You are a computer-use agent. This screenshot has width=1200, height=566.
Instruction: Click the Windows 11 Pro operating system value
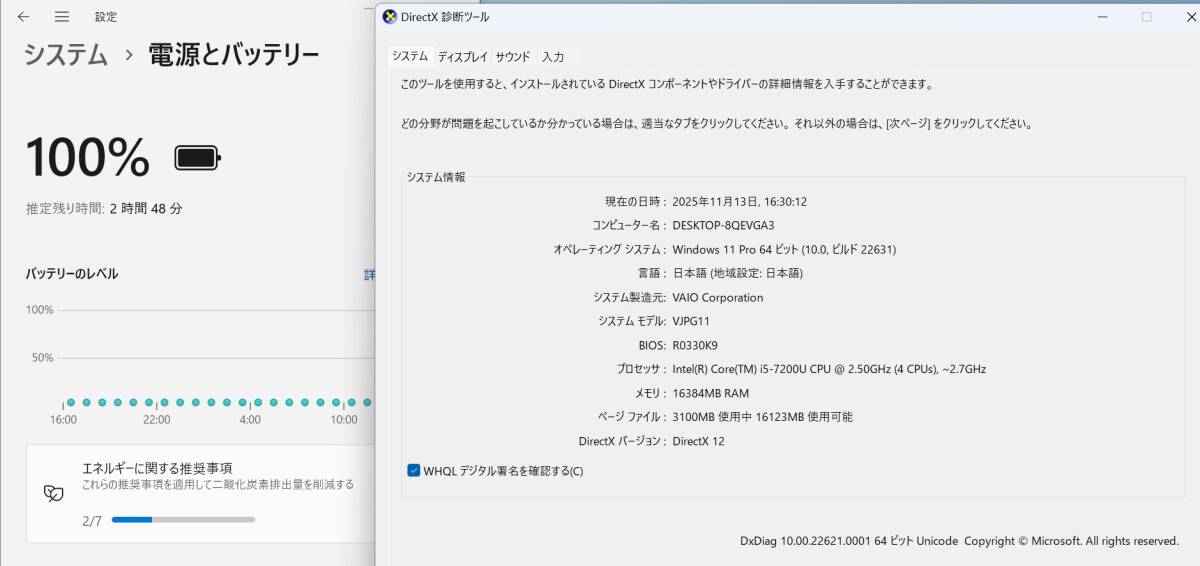coord(784,249)
